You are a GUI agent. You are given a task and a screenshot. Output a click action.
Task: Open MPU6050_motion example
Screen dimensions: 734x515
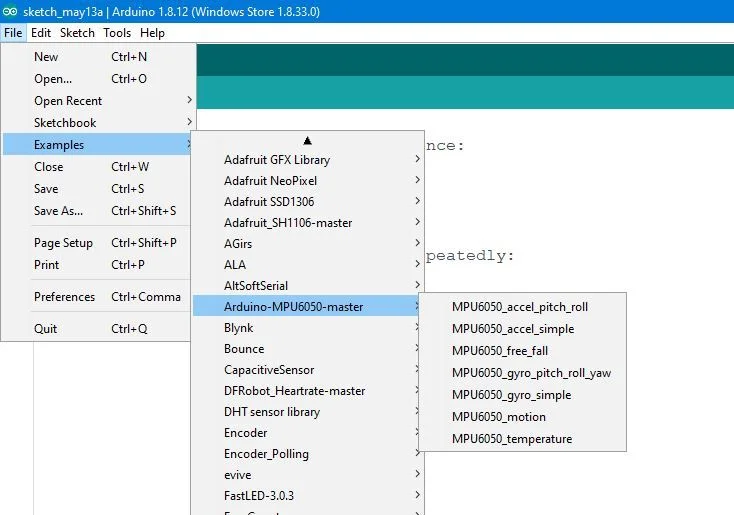coord(522,417)
